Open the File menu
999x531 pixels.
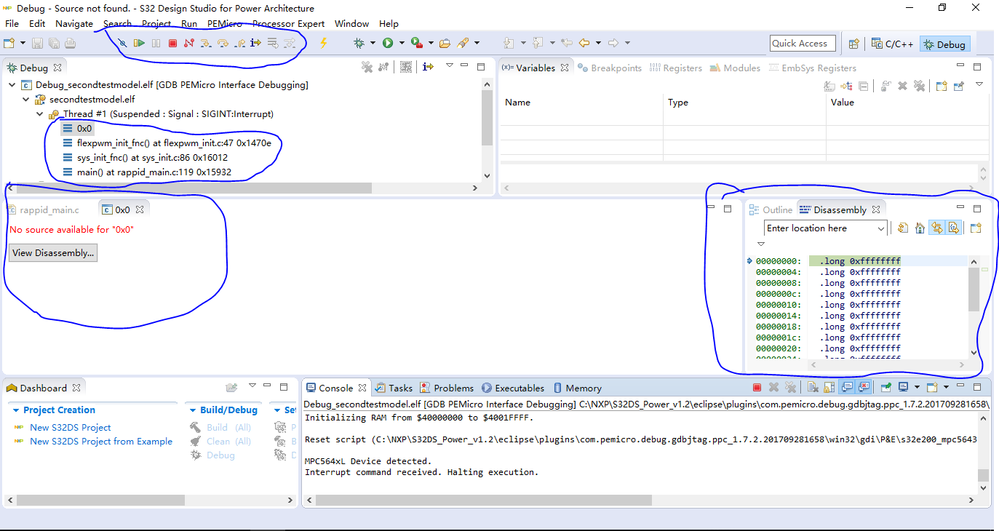point(11,24)
